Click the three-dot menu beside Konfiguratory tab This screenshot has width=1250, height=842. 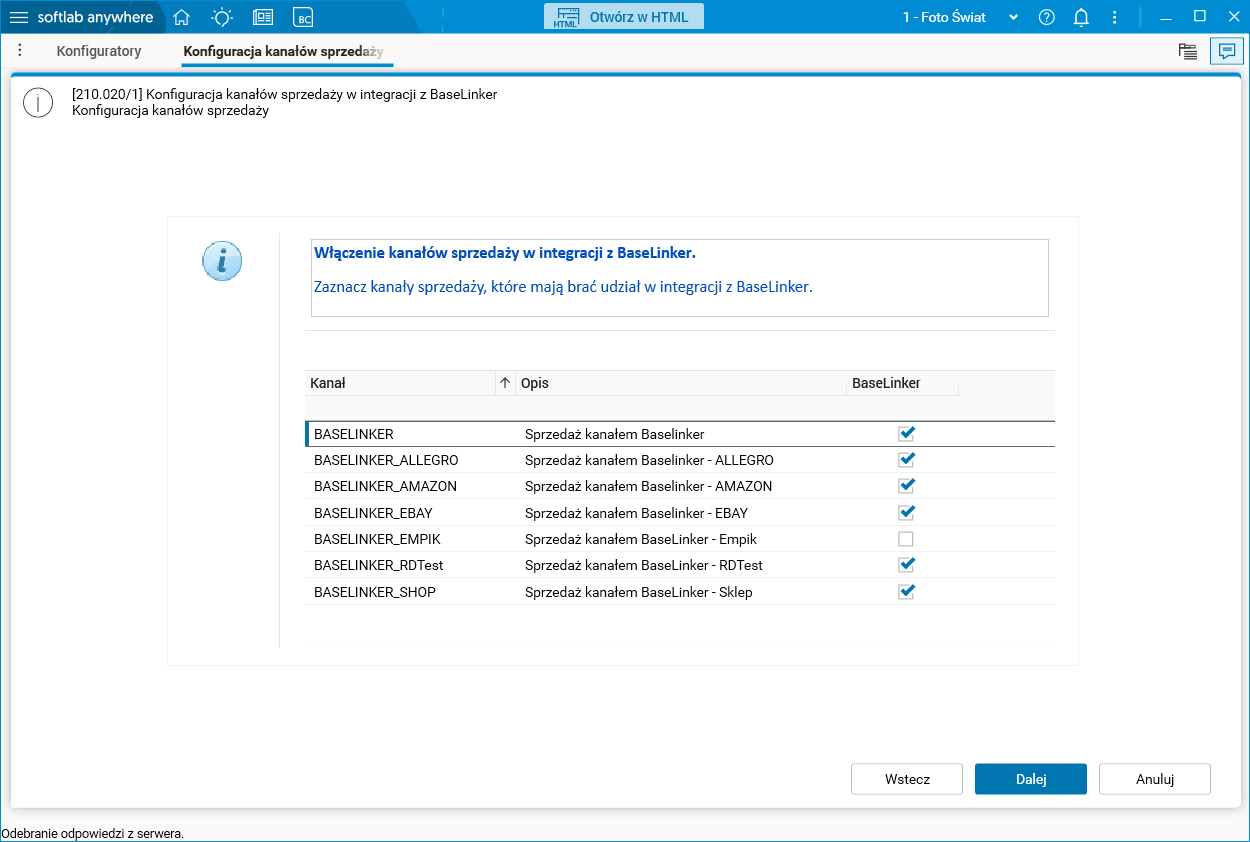point(20,50)
